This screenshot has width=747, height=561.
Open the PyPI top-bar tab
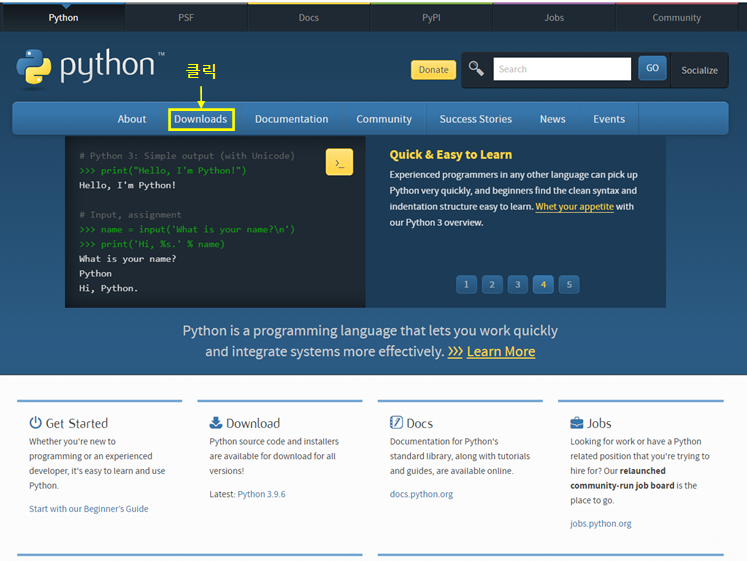[x=431, y=18]
